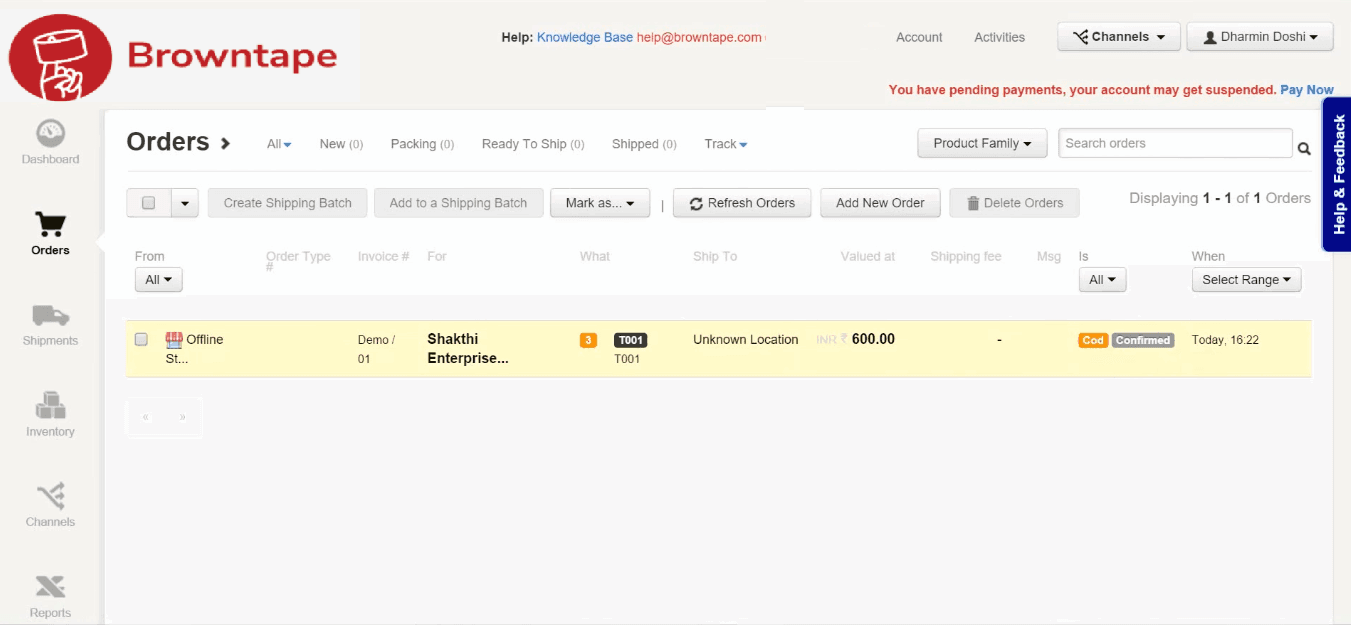Tick the checkbox for the Shakthi Enterprise order

(x=141, y=340)
